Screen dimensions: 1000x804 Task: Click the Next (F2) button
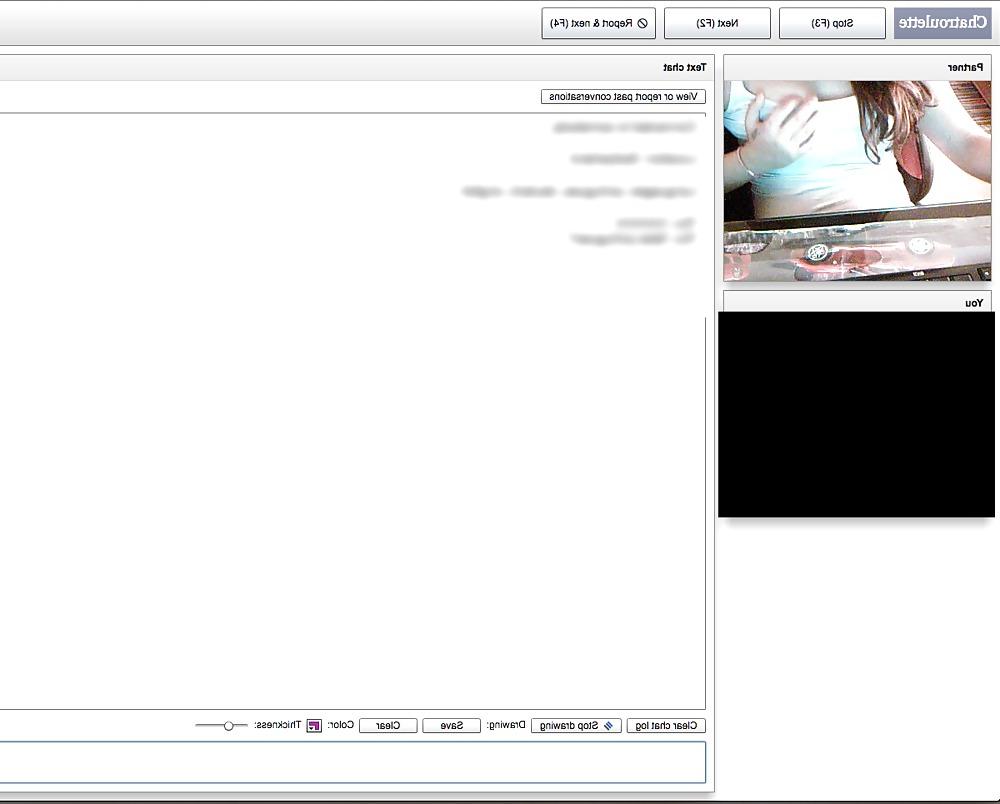717,23
